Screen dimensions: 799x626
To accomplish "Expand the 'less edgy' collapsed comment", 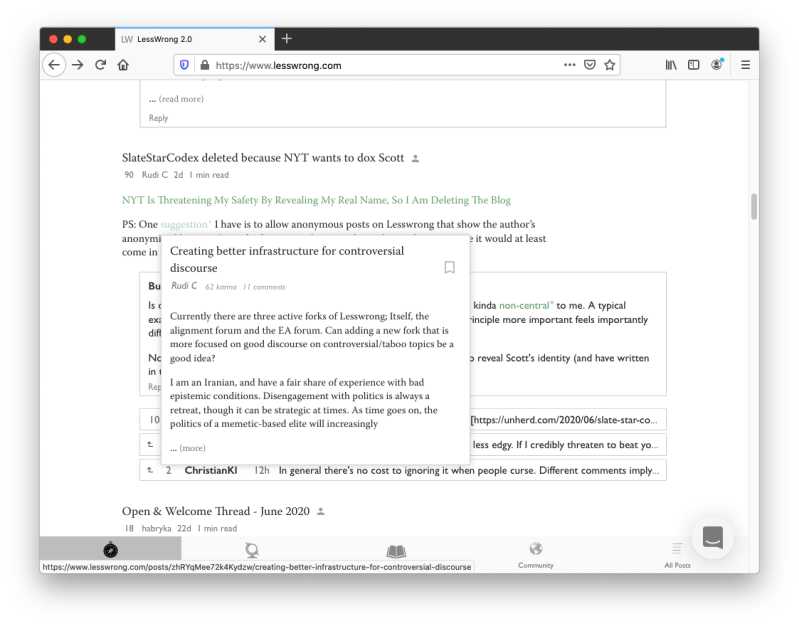I will (x=566, y=445).
